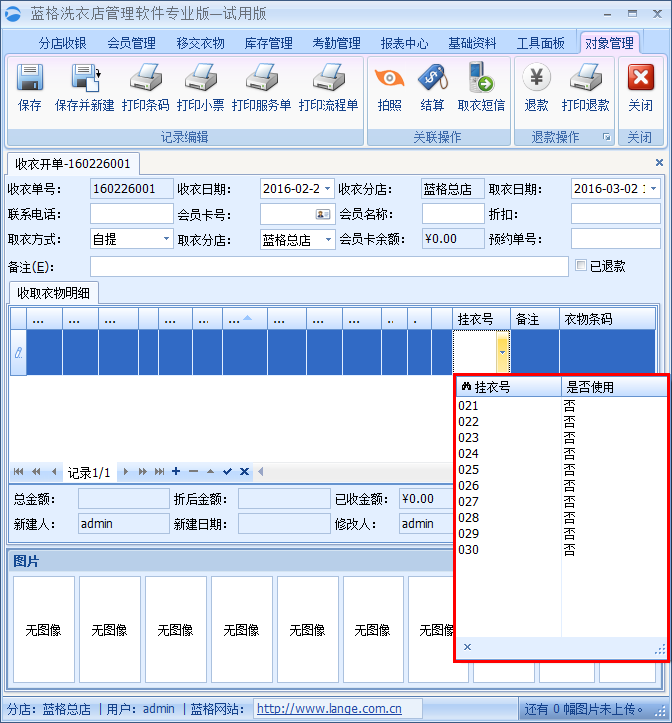Toggle the 已退款 checkbox
The width and height of the screenshot is (672, 723).
pos(581,265)
